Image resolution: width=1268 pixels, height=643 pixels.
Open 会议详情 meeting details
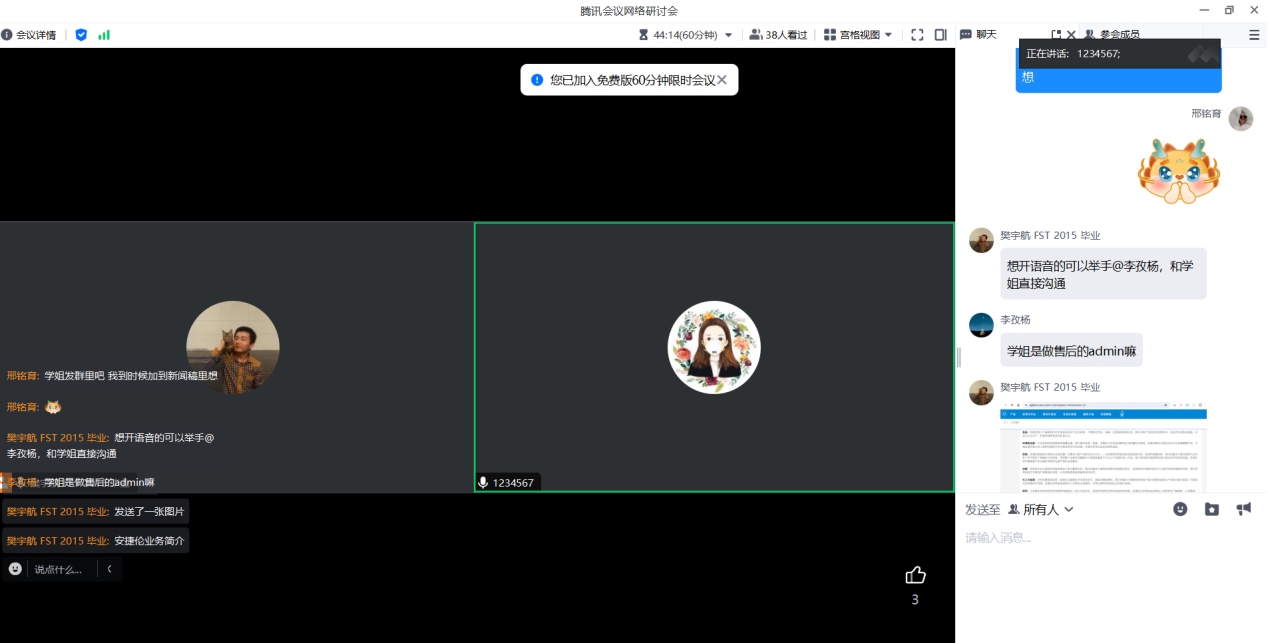tap(29, 35)
